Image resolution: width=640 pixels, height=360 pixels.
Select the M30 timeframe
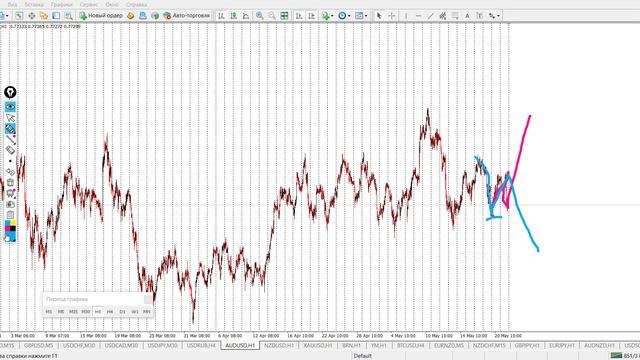85,311
